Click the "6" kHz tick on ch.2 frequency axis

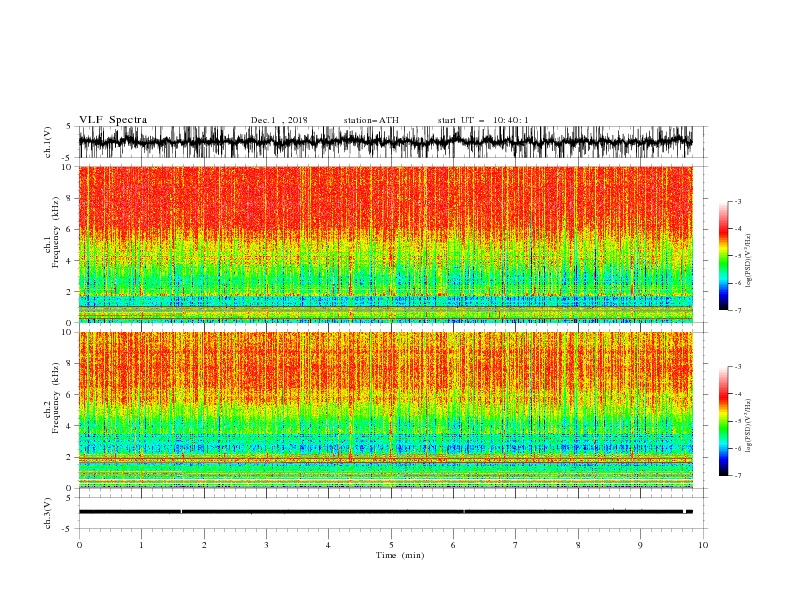pos(70,395)
